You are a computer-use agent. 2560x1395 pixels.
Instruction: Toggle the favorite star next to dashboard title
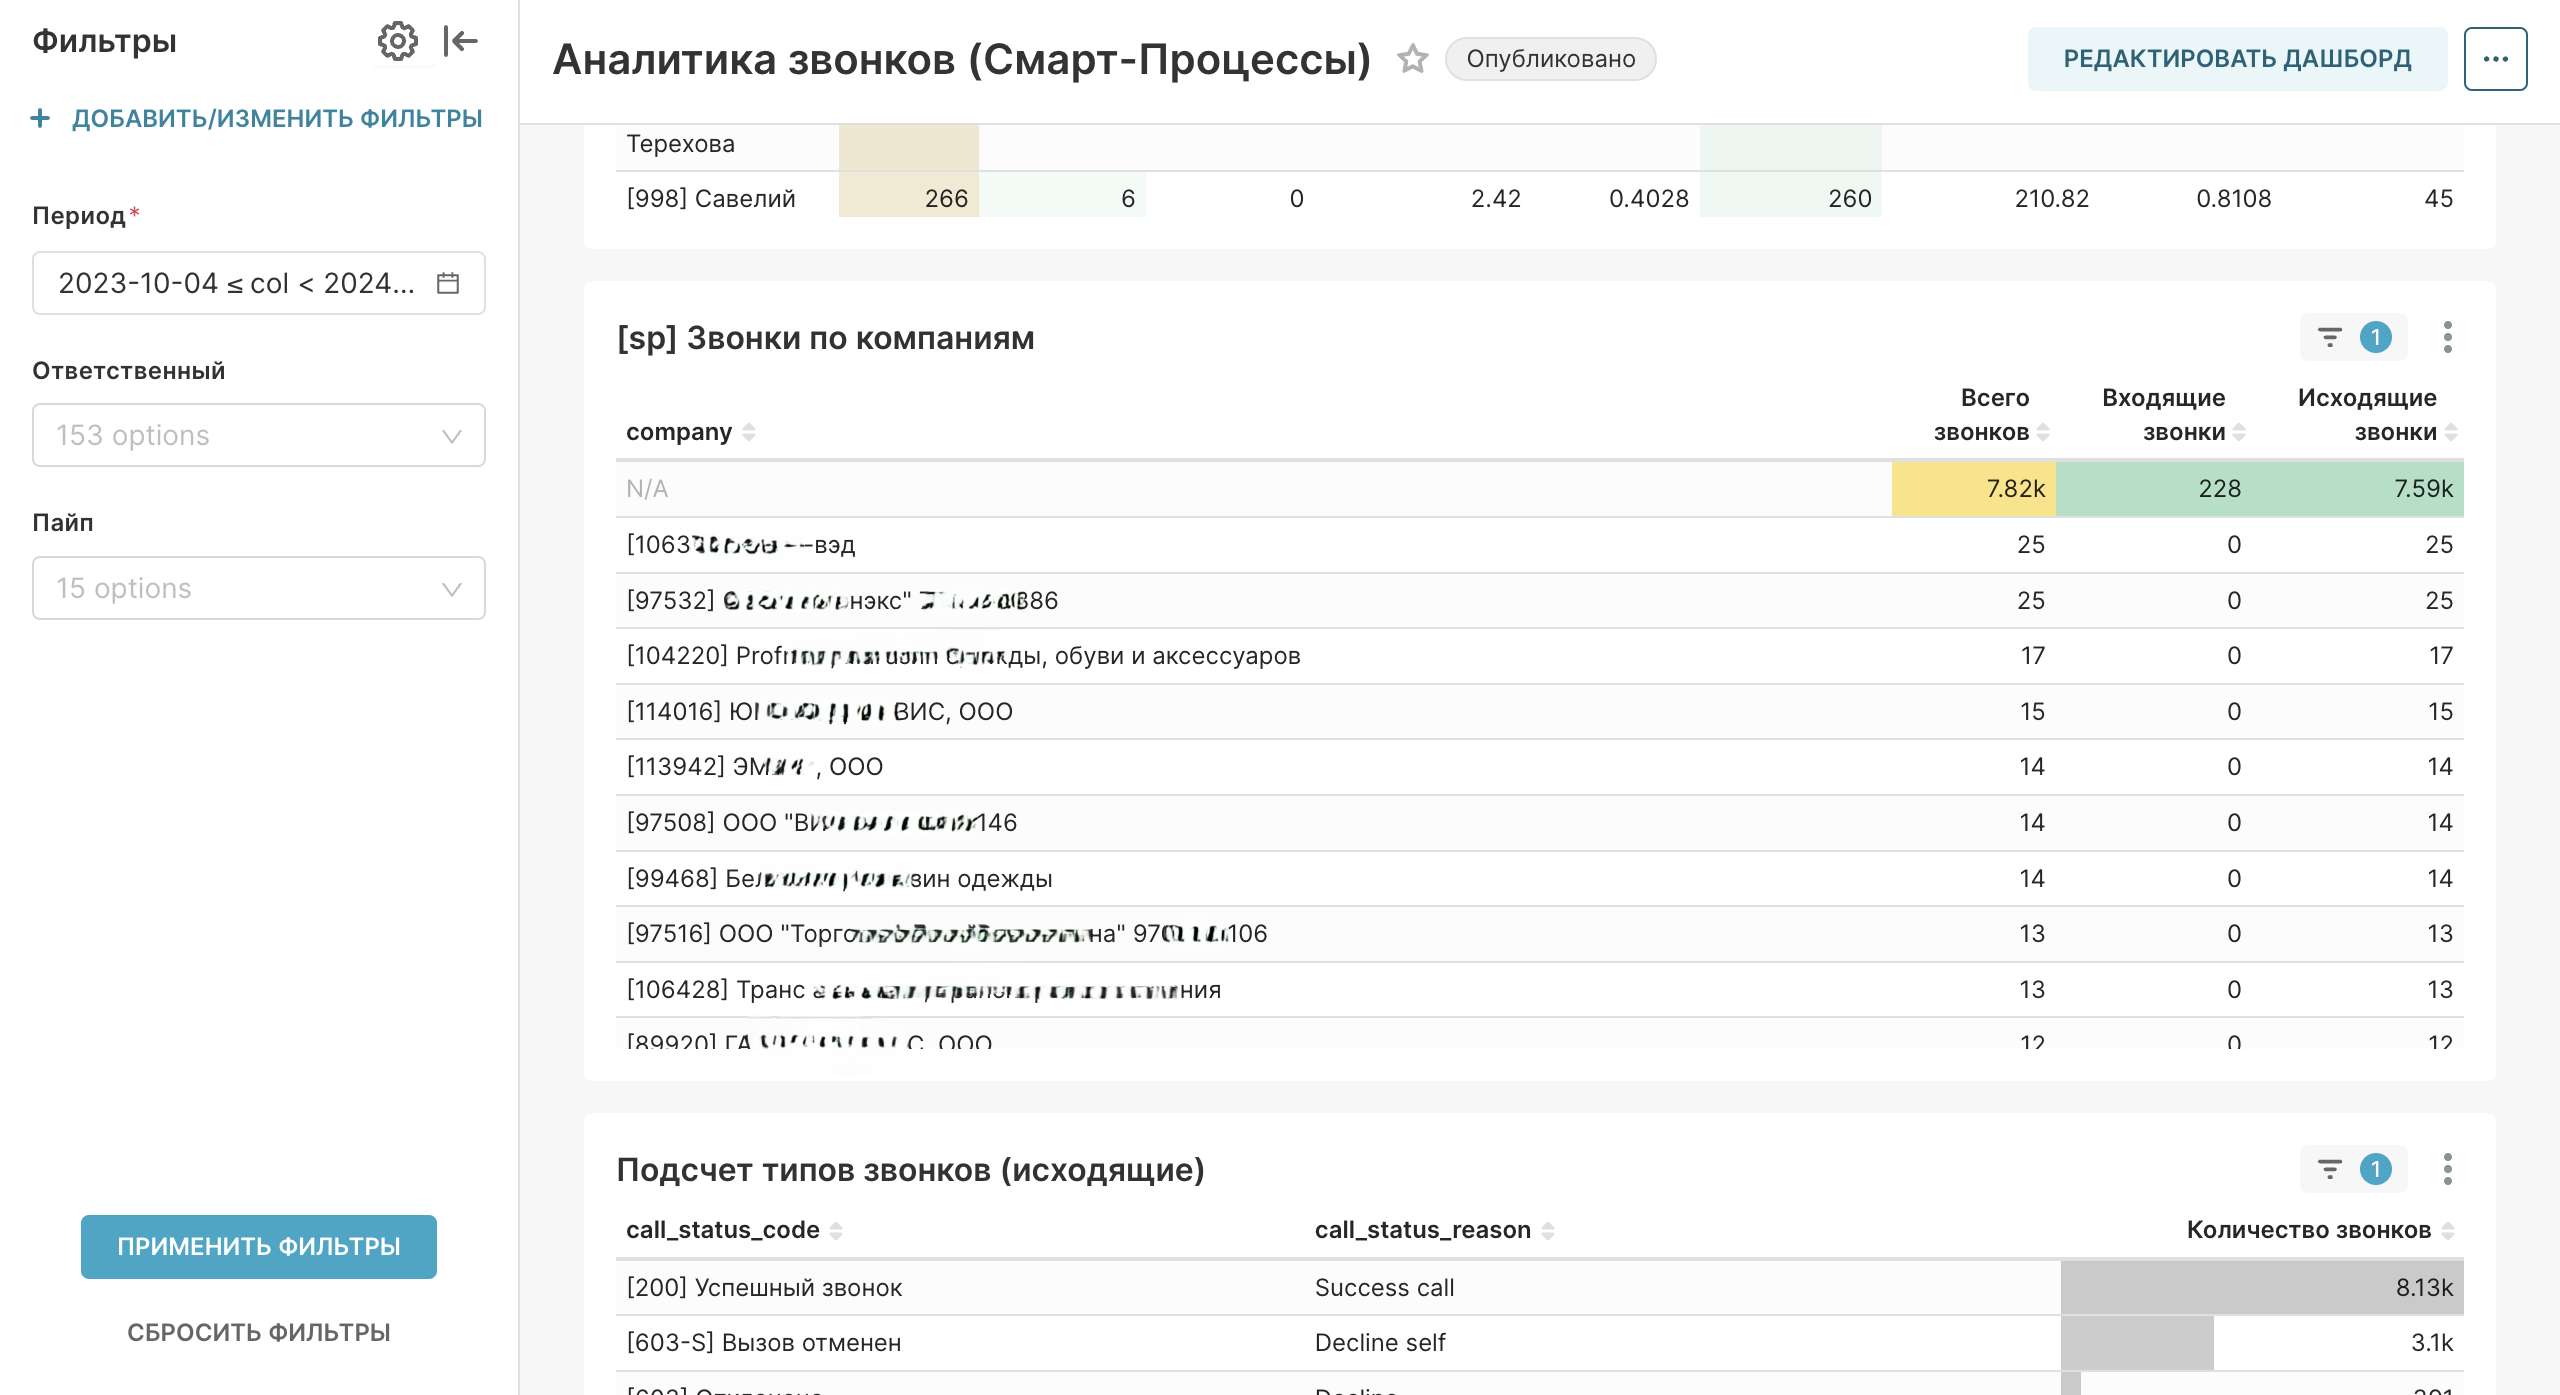1412,58
